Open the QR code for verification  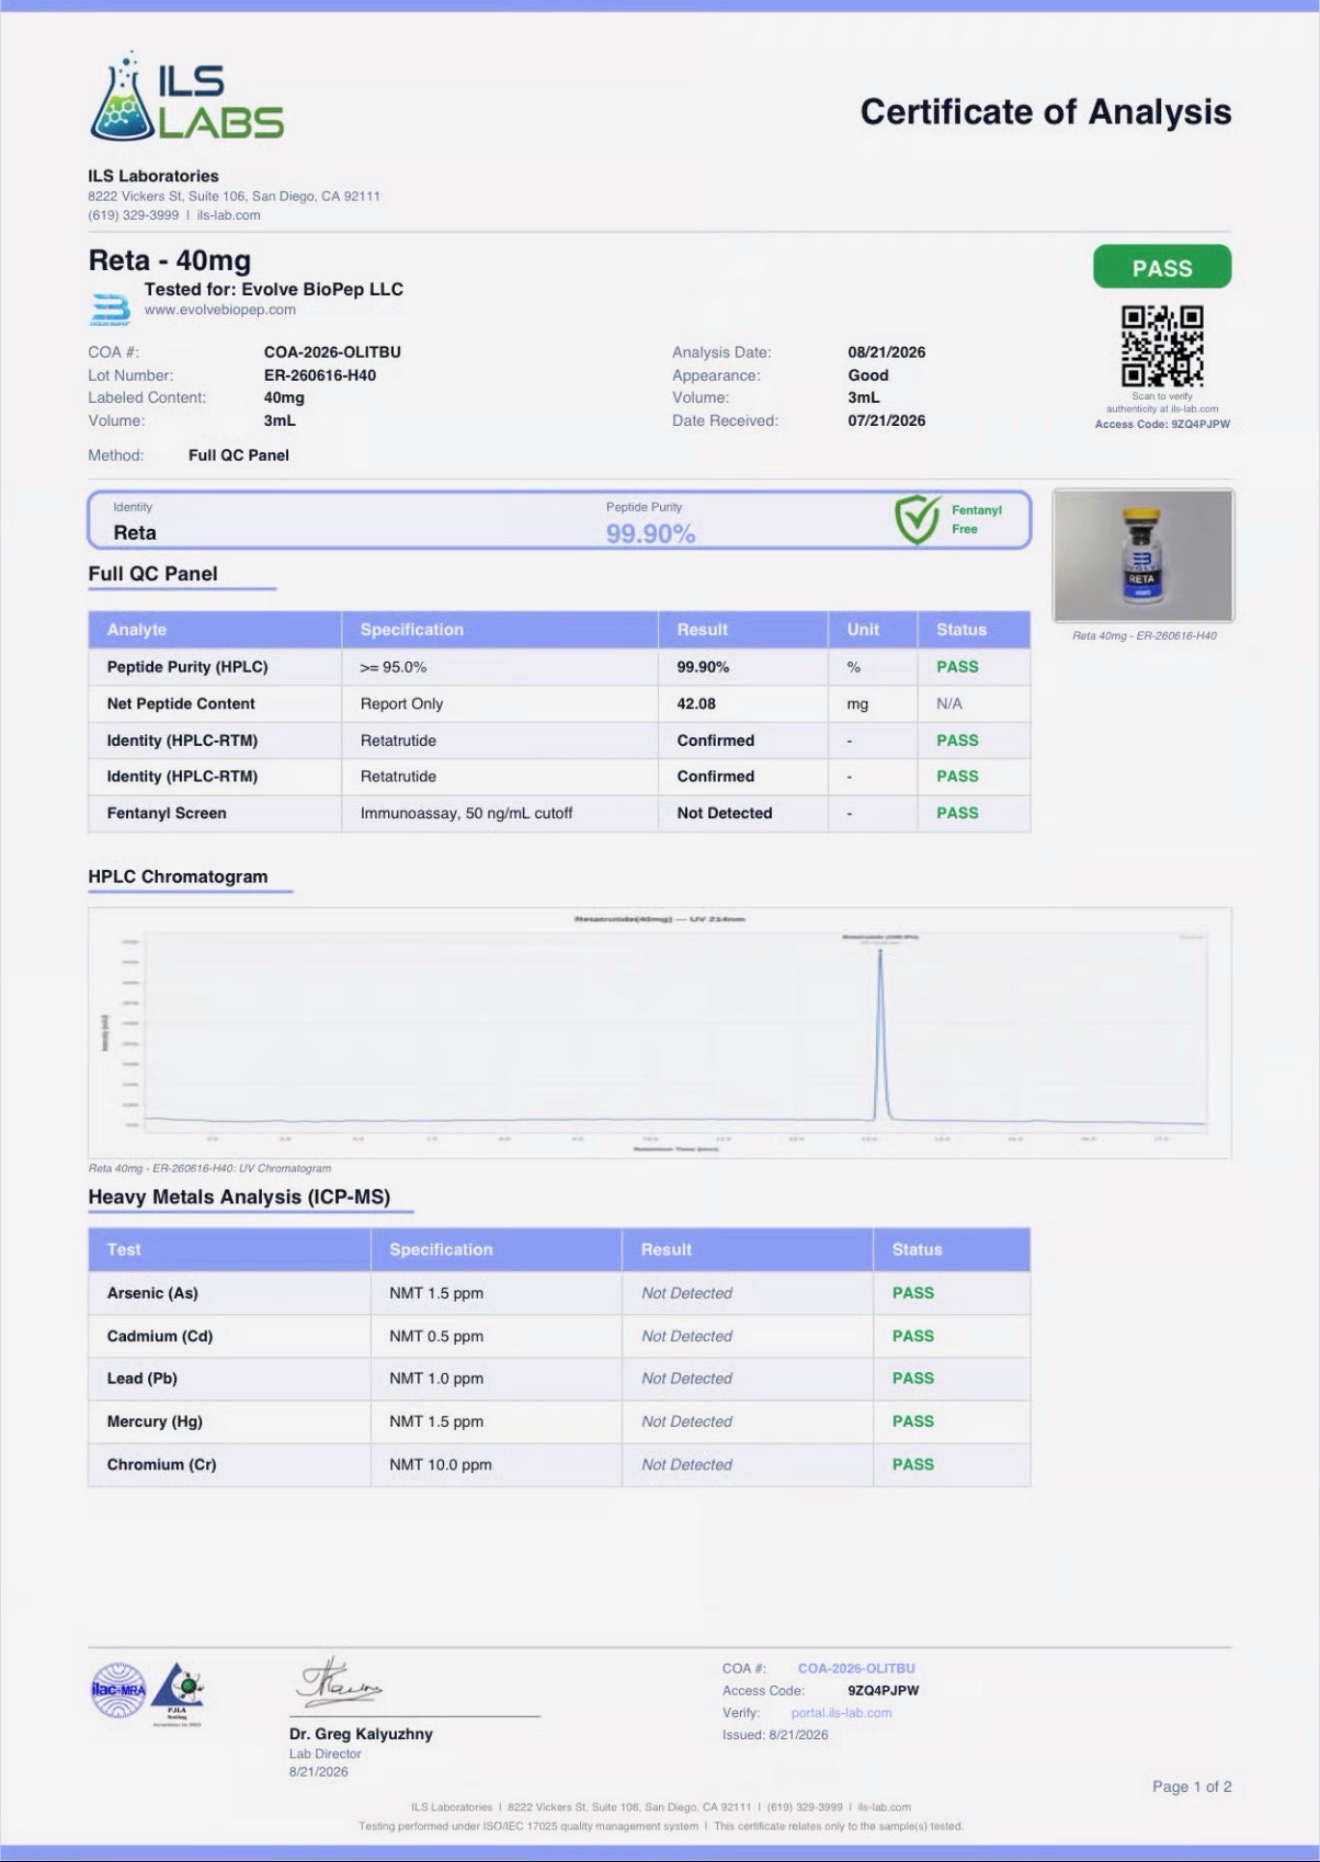click(x=1162, y=346)
